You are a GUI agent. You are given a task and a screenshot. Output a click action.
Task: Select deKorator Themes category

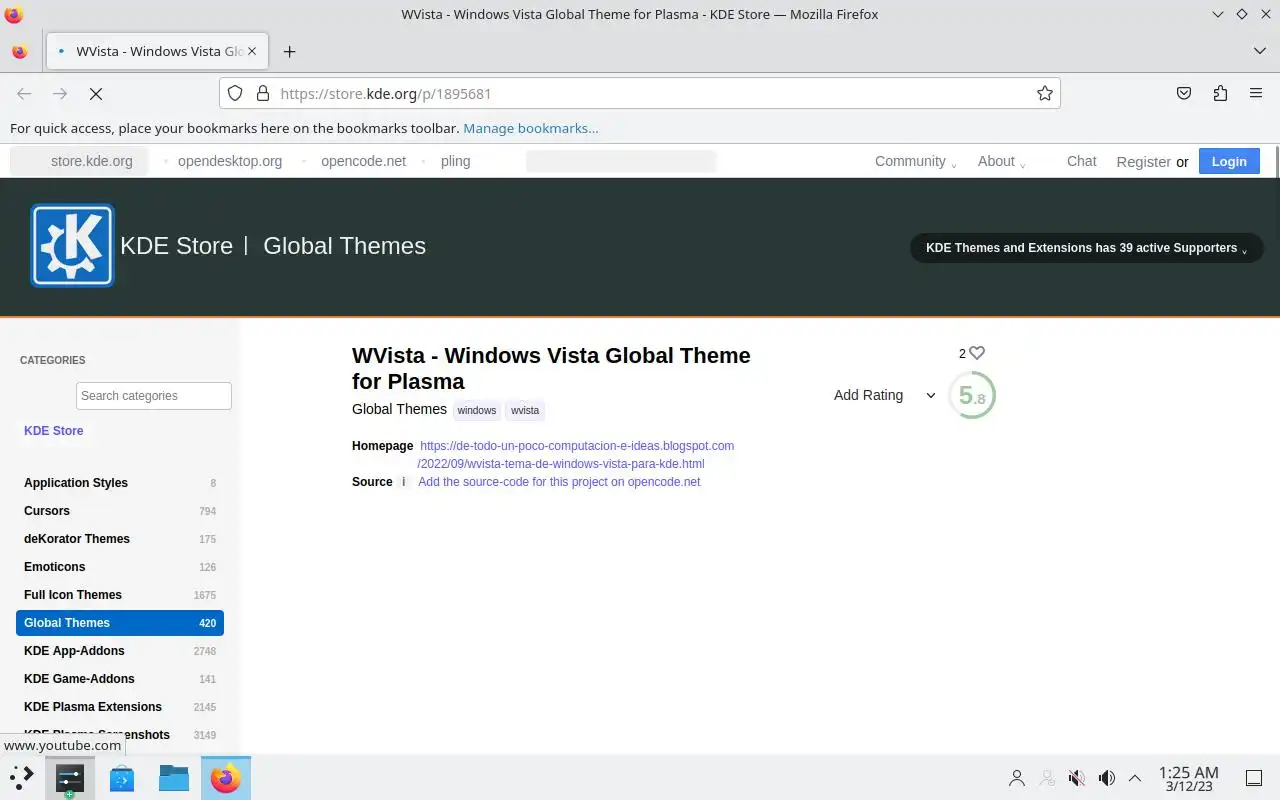[x=120, y=539]
